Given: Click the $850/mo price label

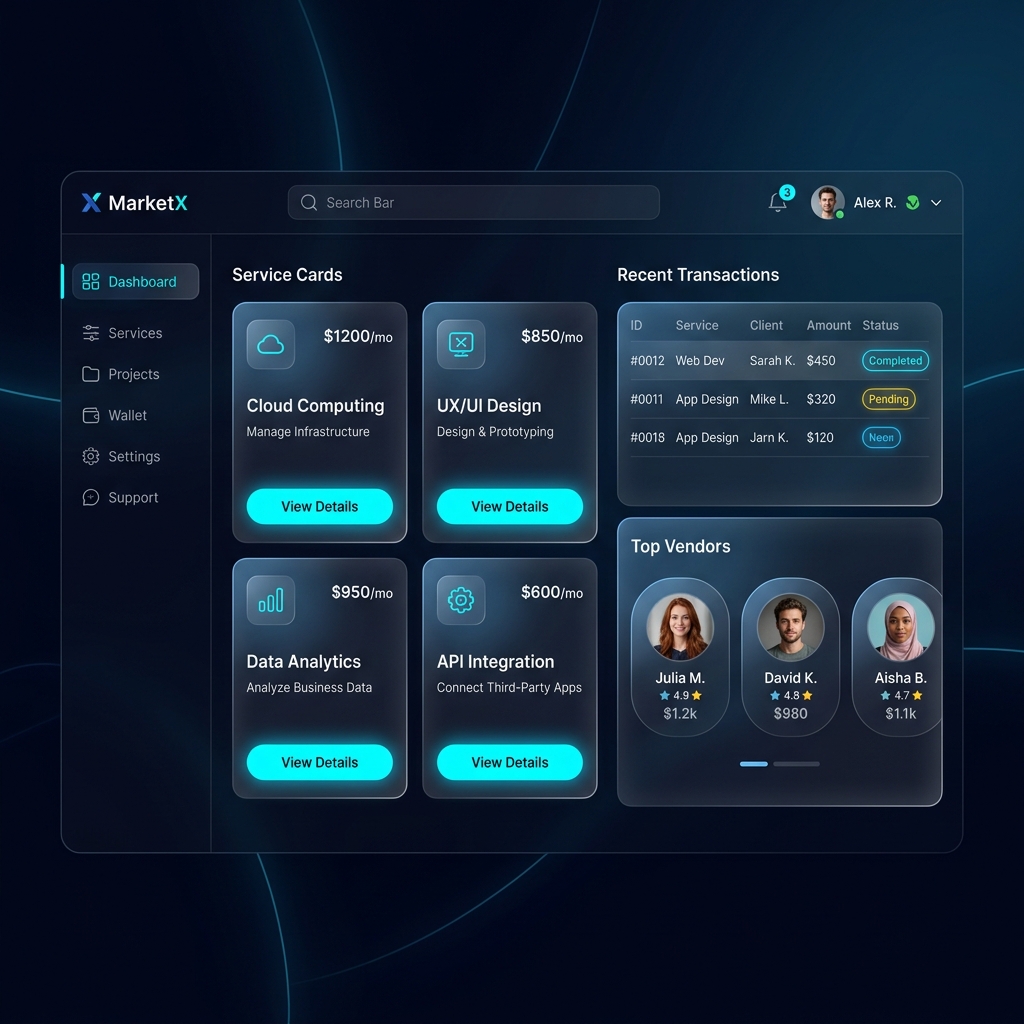Looking at the screenshot, I should coord(552,336).
